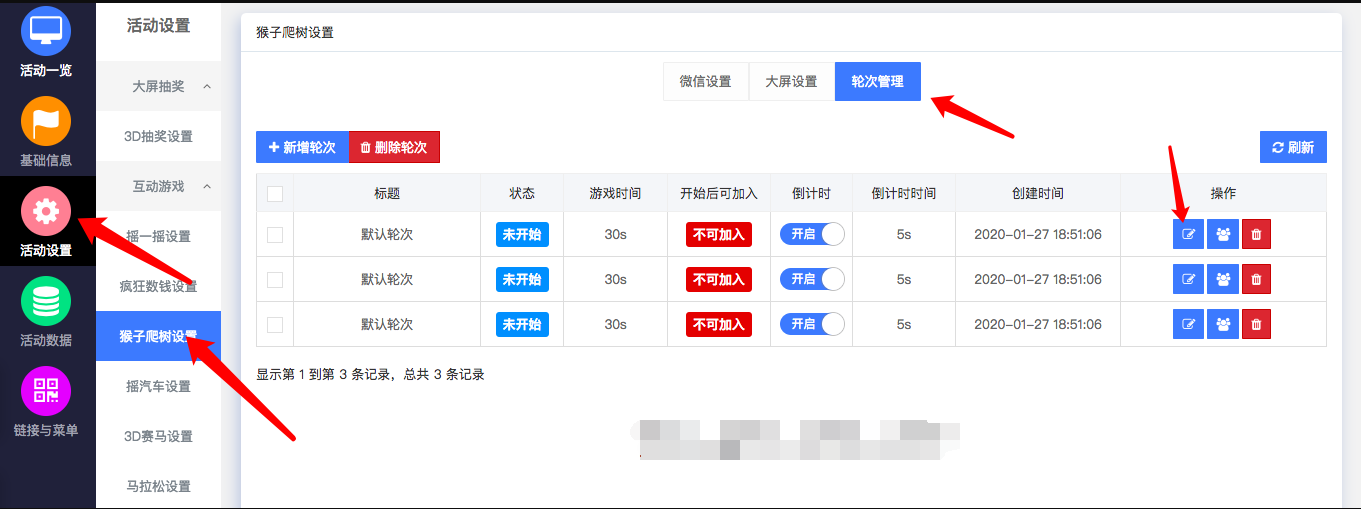
Task: Open 摇汽车设置 in the sidebar
Action: tap(158, 387)
